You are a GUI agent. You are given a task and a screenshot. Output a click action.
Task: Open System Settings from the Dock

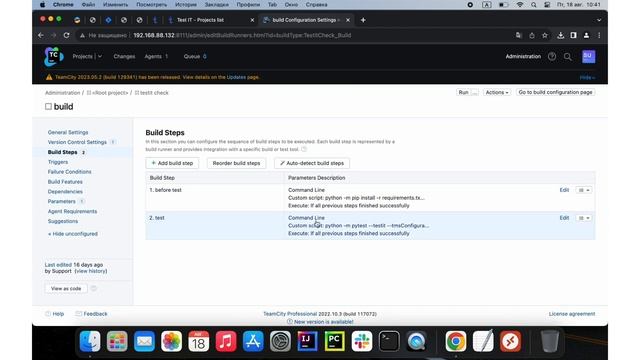280,341
